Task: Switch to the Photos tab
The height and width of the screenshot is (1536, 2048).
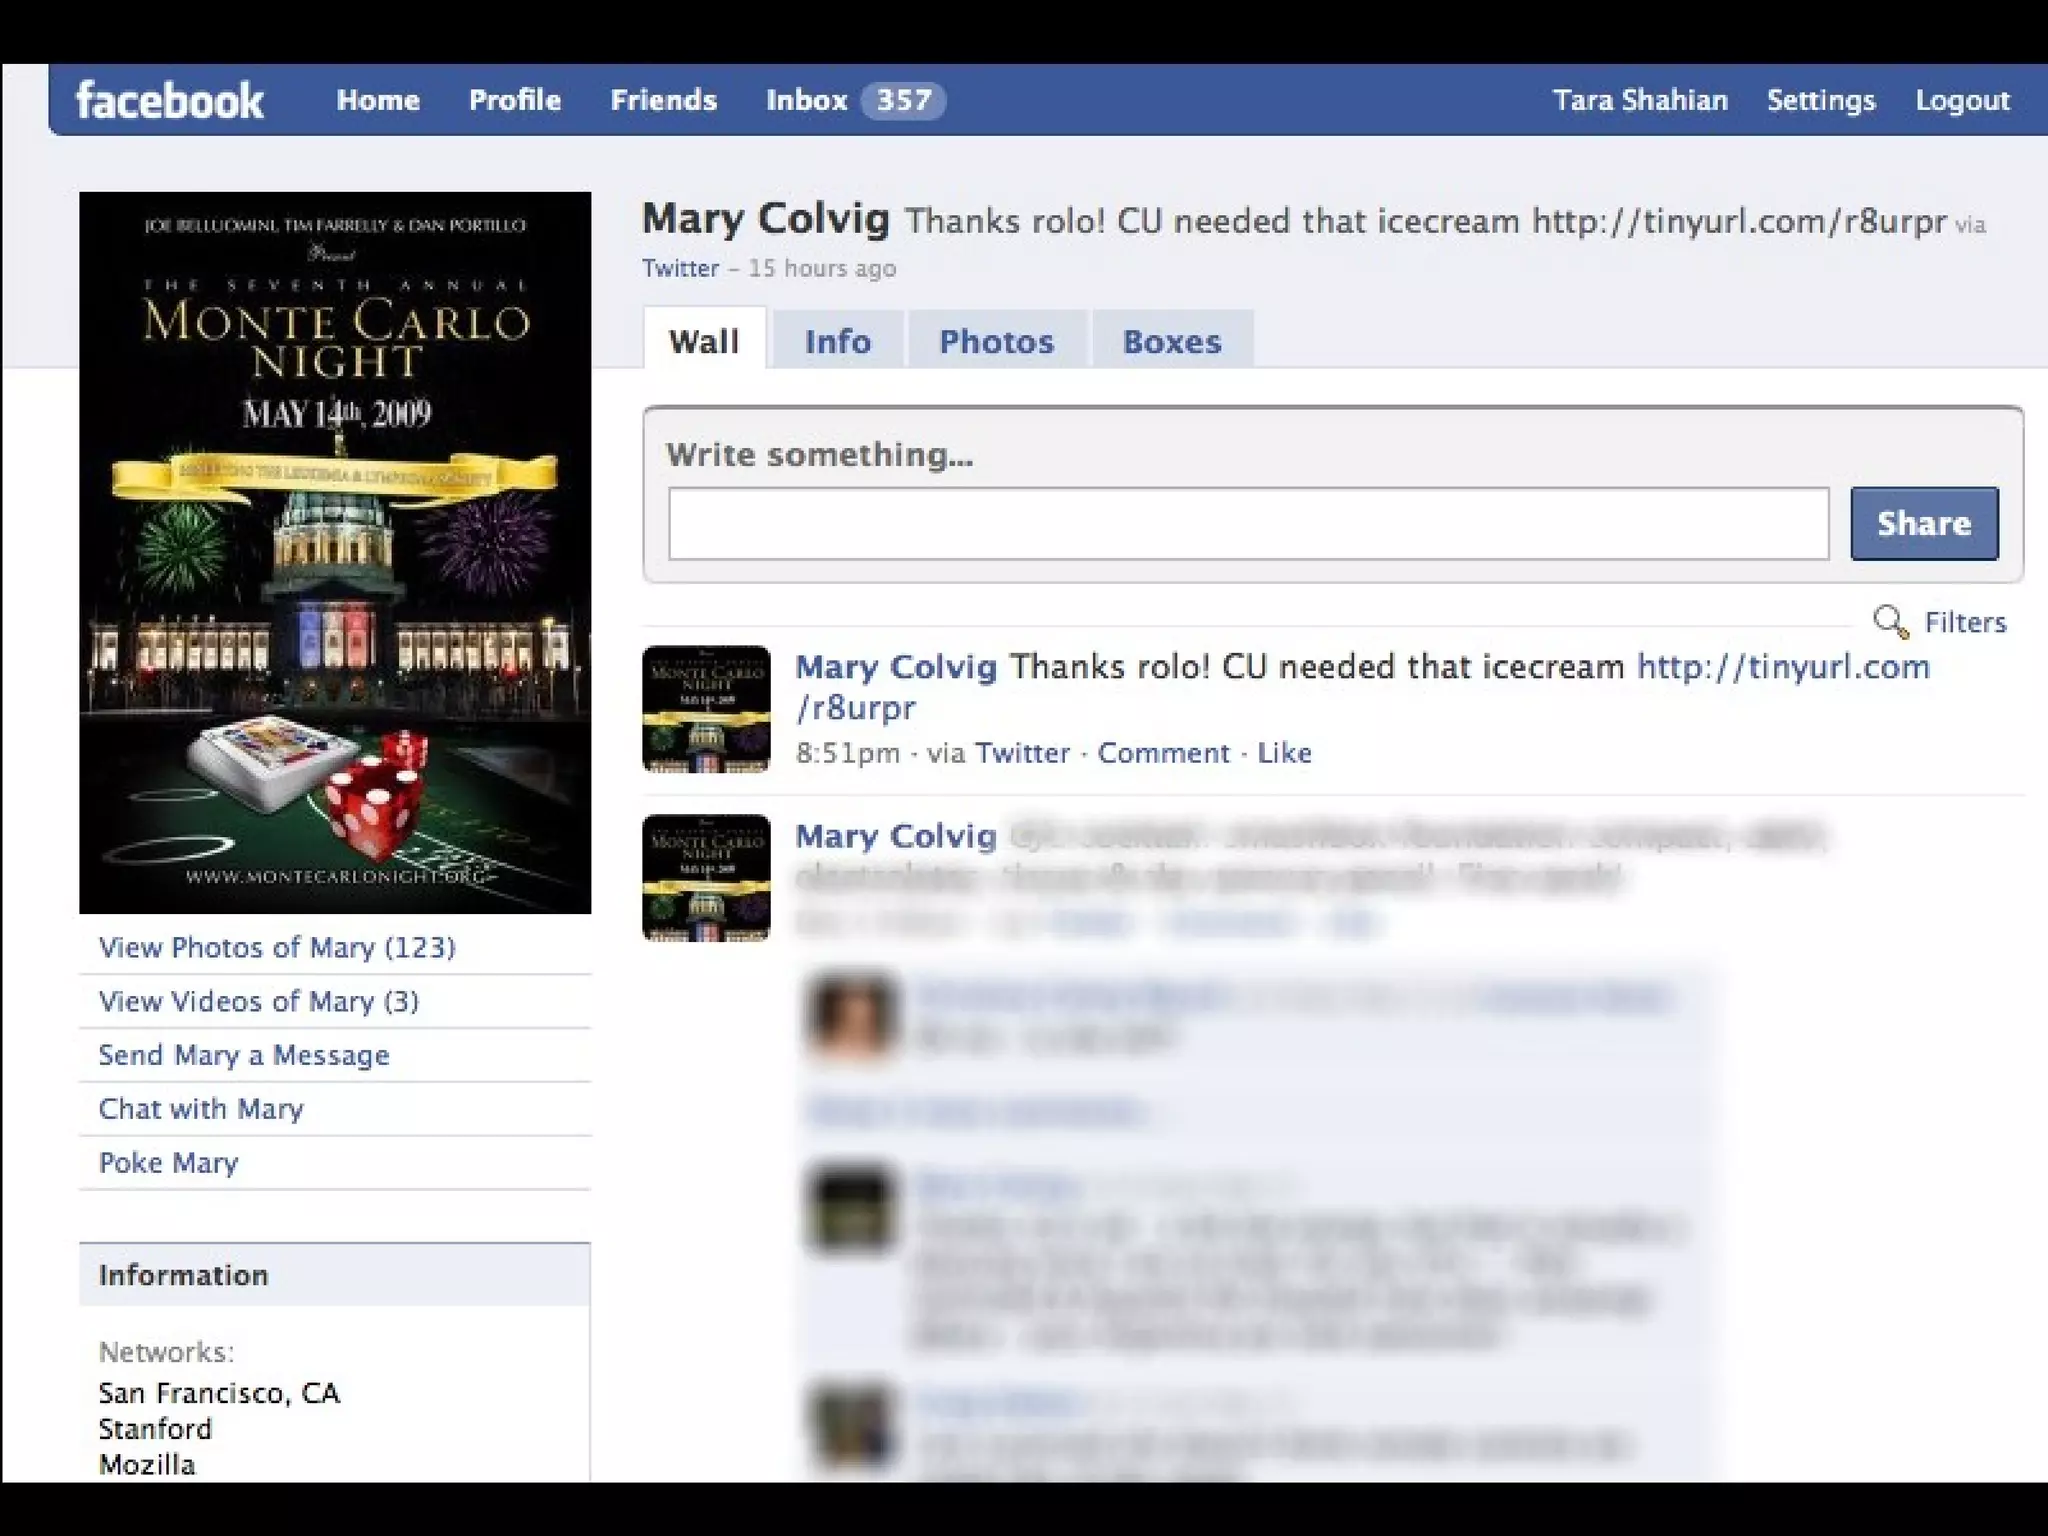Action: tap(996, 342)
